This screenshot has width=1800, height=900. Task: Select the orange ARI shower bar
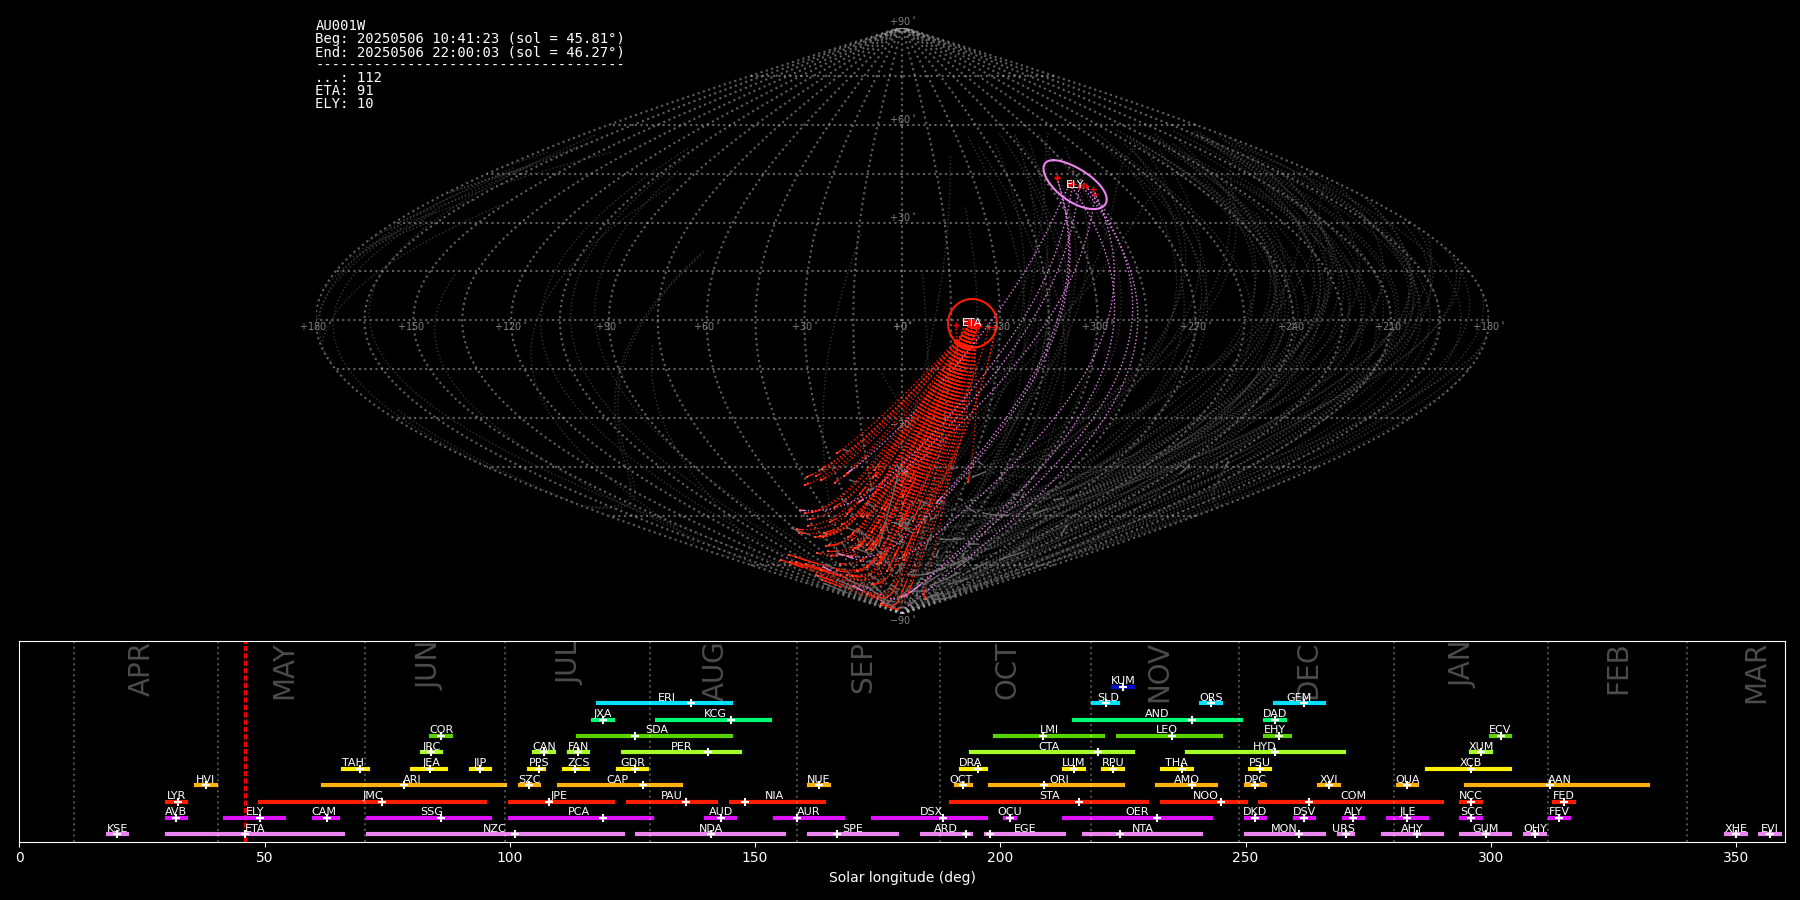coord(414,785)
